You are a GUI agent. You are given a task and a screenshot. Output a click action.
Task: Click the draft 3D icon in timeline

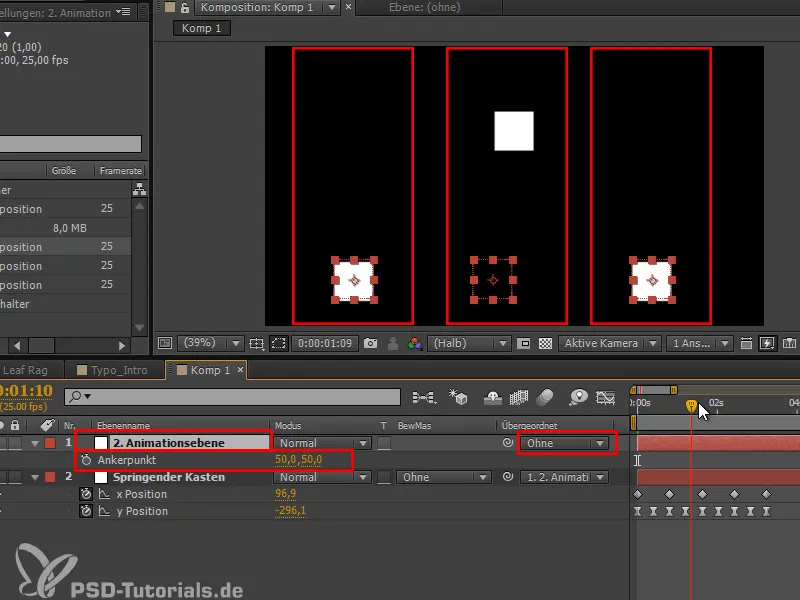tap(458, 397)
